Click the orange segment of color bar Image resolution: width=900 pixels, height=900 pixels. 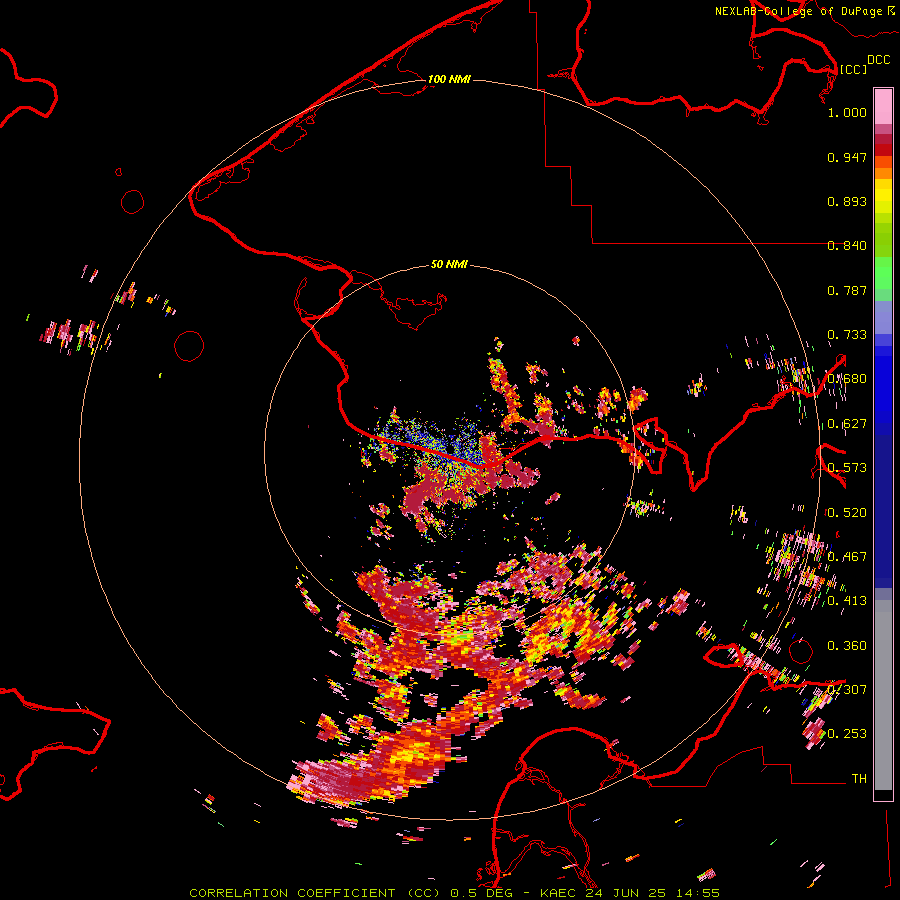click(x=883, y=173)
